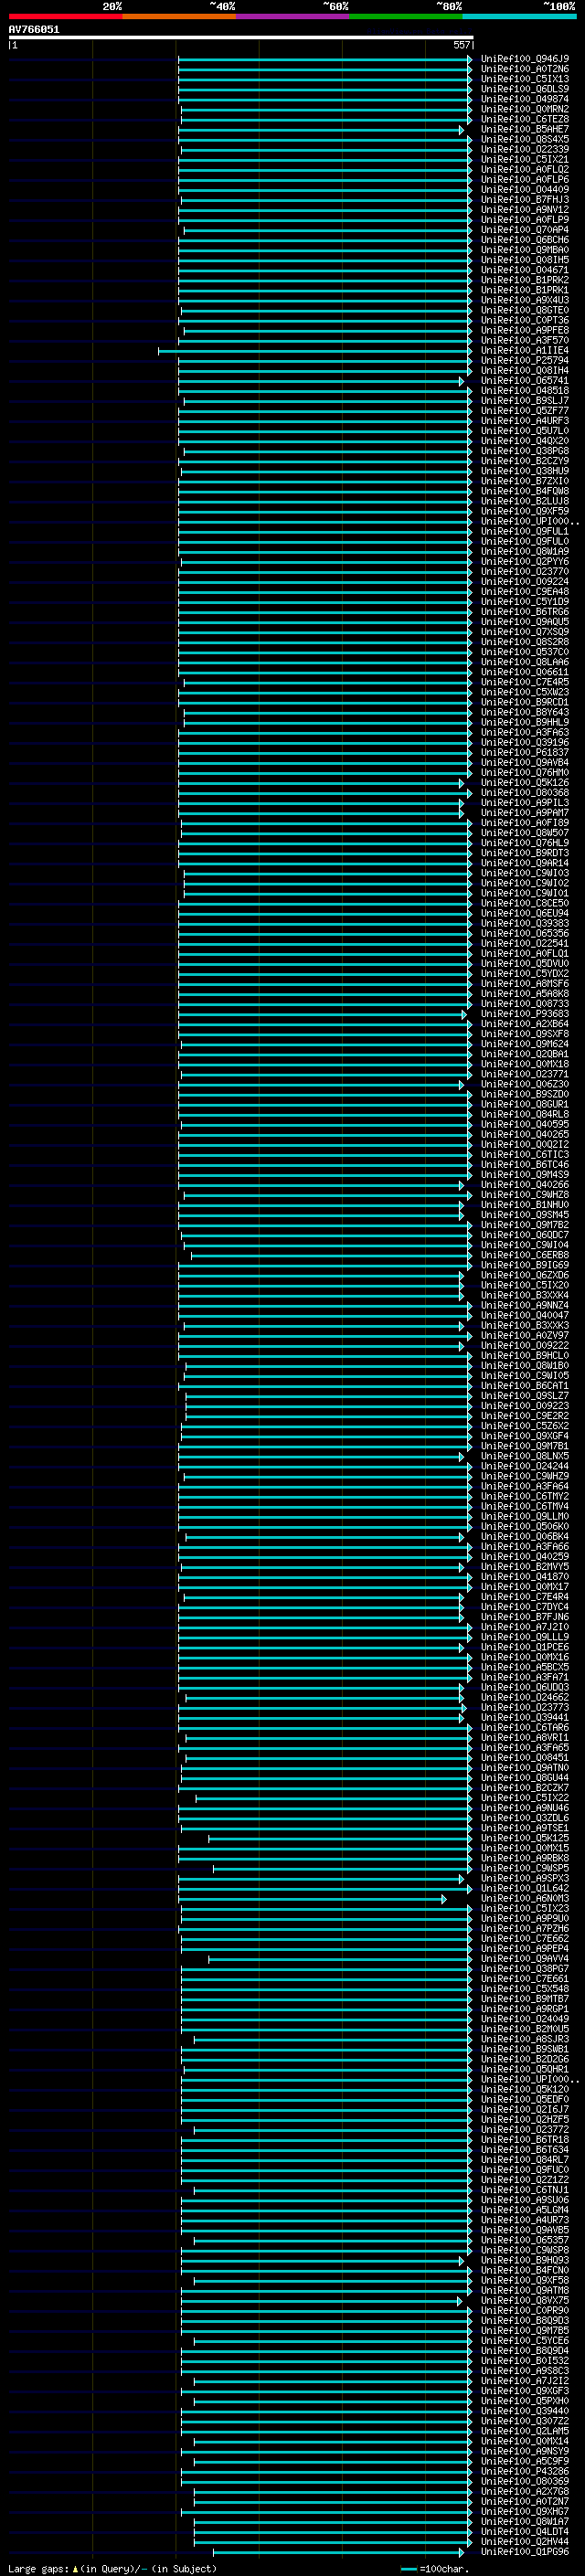The height and width of the screenshot is (2576, 585).
Task: Choose subject UniRef100_O04671
Action: 525,269
